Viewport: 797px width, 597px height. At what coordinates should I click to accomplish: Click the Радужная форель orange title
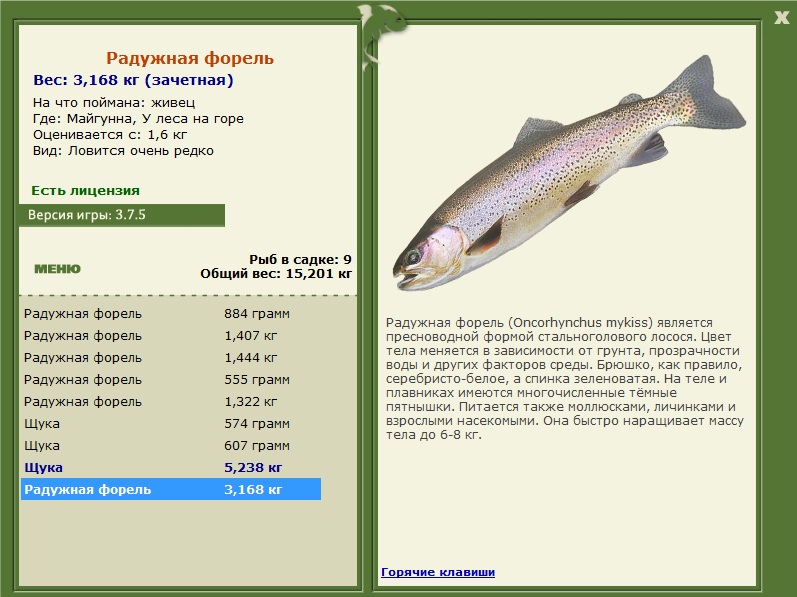pos(190,58)
